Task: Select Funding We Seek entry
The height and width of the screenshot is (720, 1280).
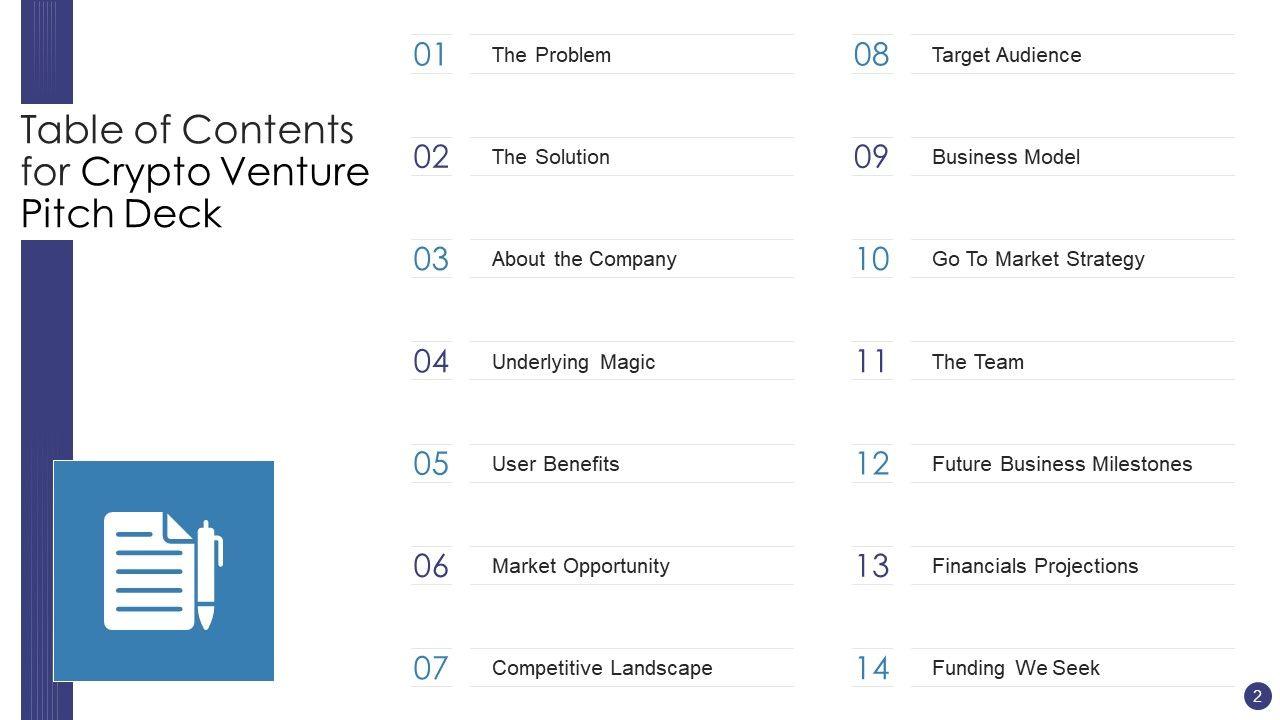Action: point(1015,668)
